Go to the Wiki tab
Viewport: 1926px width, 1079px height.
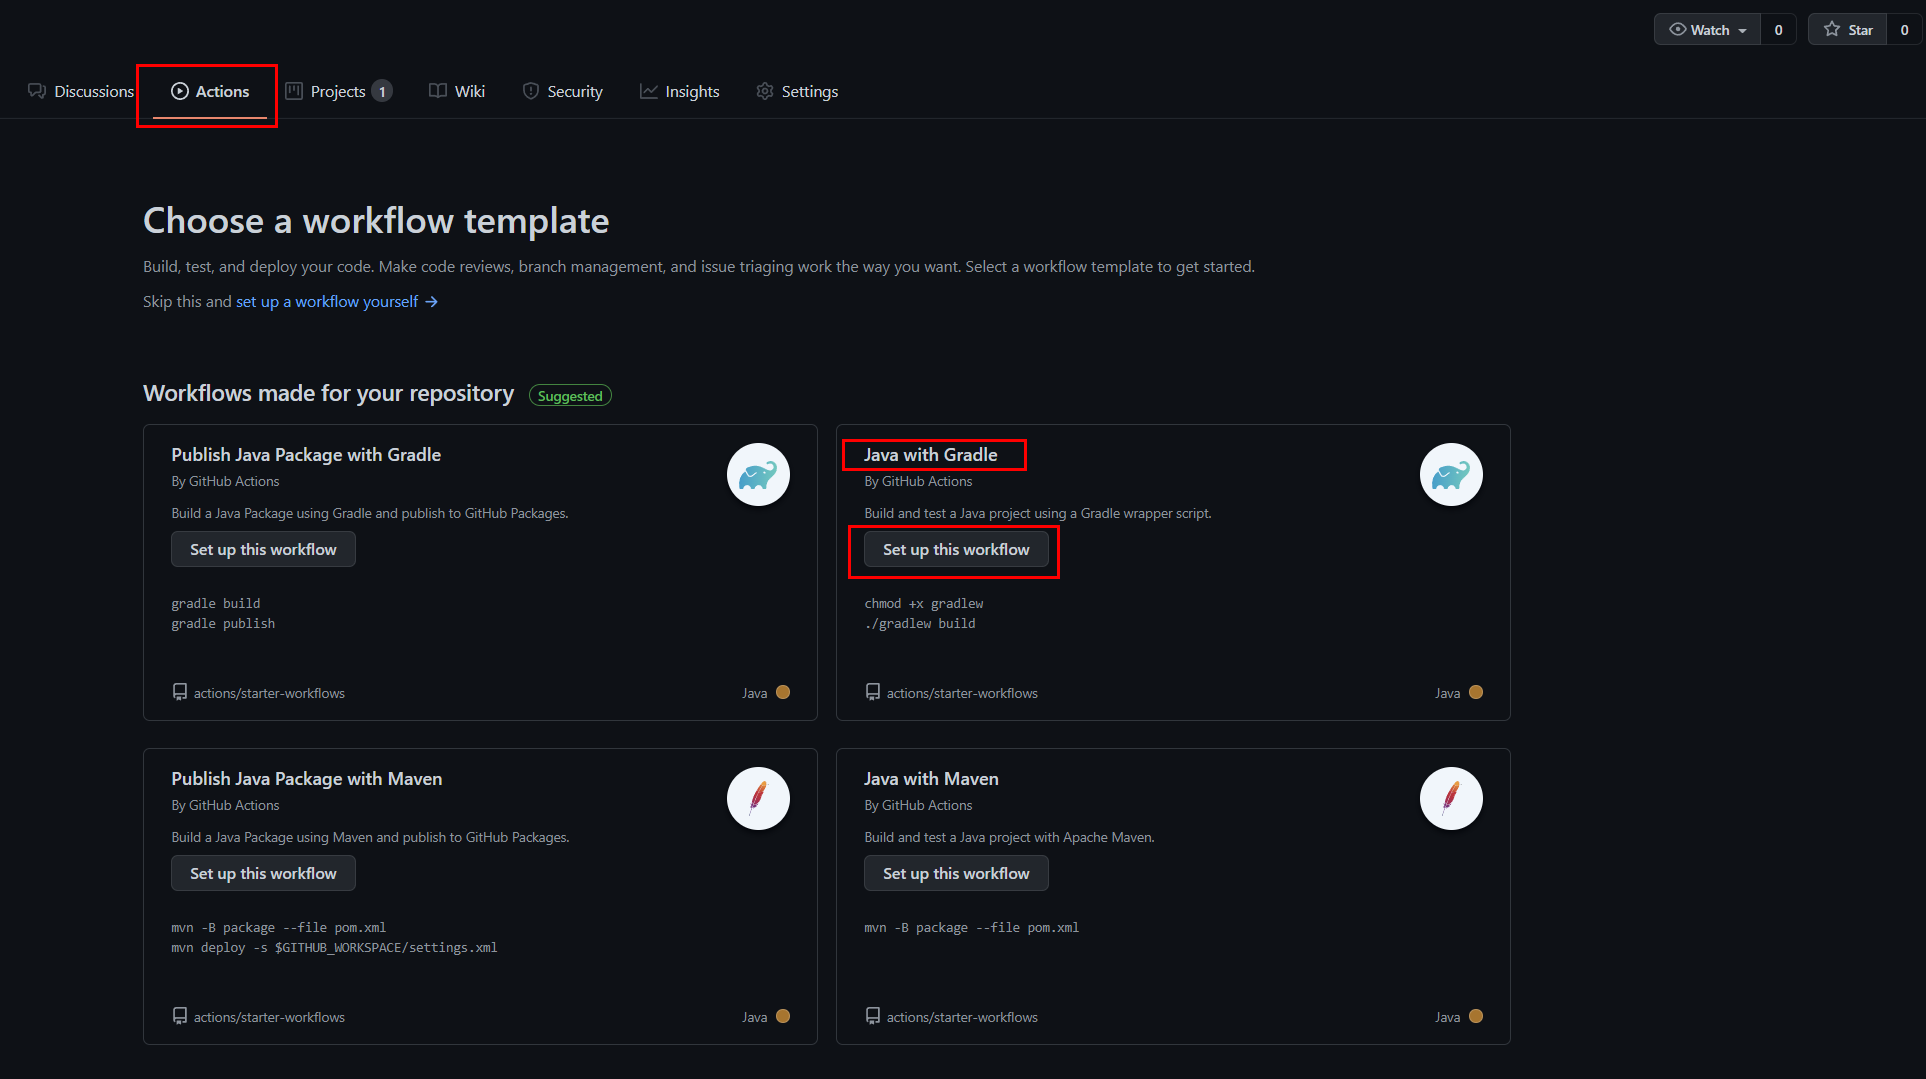click(x=457, y=91)
